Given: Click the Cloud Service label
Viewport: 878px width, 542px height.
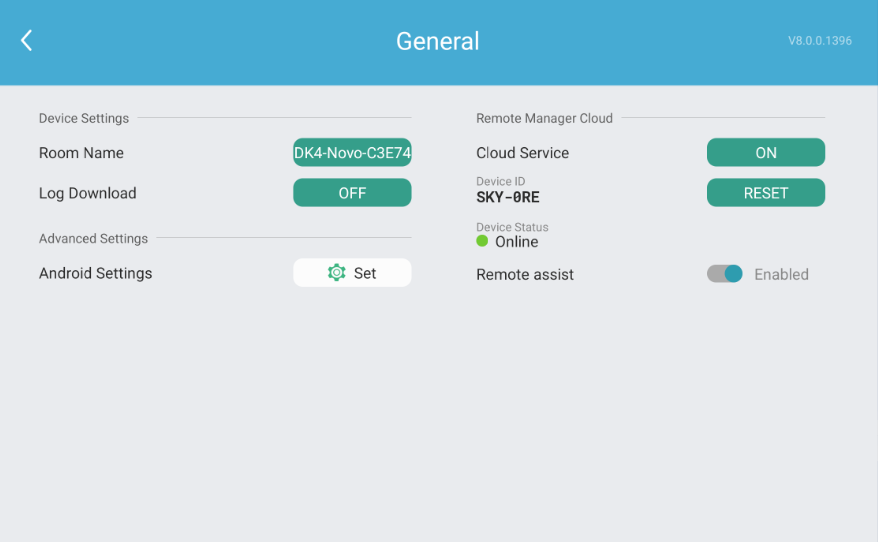Looking at the screenshot, I should pos(522,153).
